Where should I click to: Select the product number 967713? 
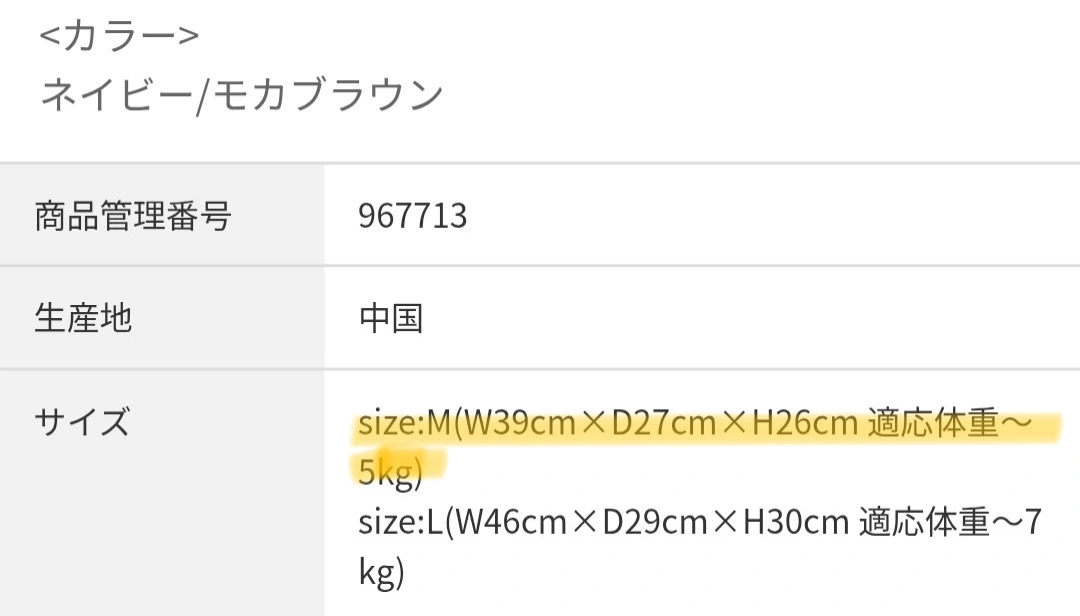pyautogui.click(x=412, y=216)
